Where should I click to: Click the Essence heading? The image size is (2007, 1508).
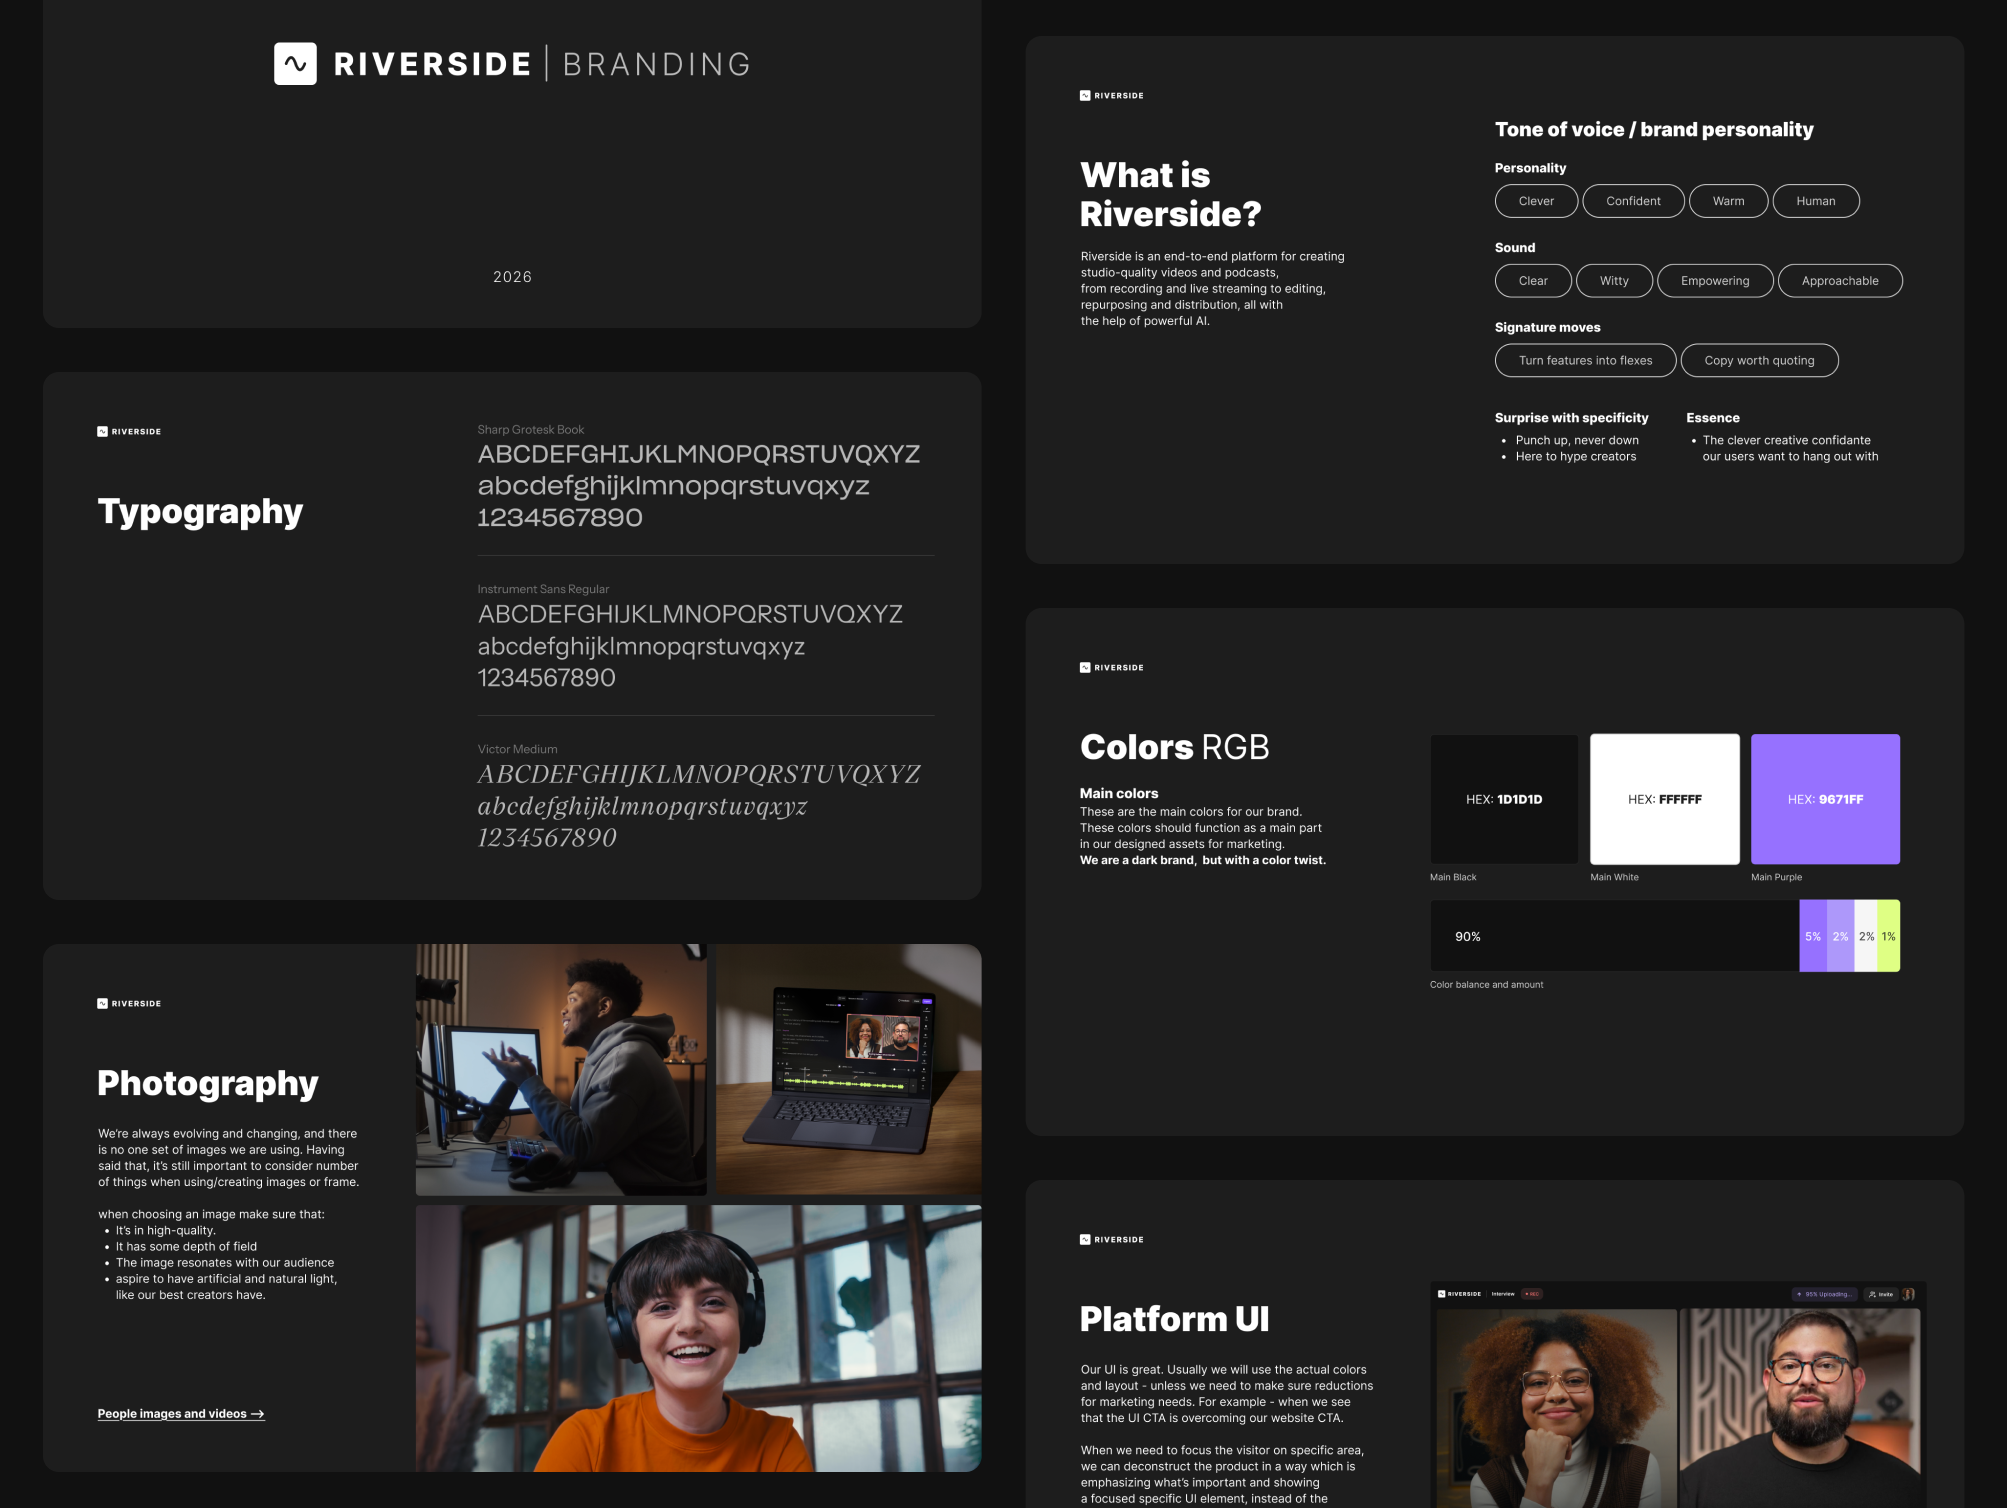[x=1713, y=418]
